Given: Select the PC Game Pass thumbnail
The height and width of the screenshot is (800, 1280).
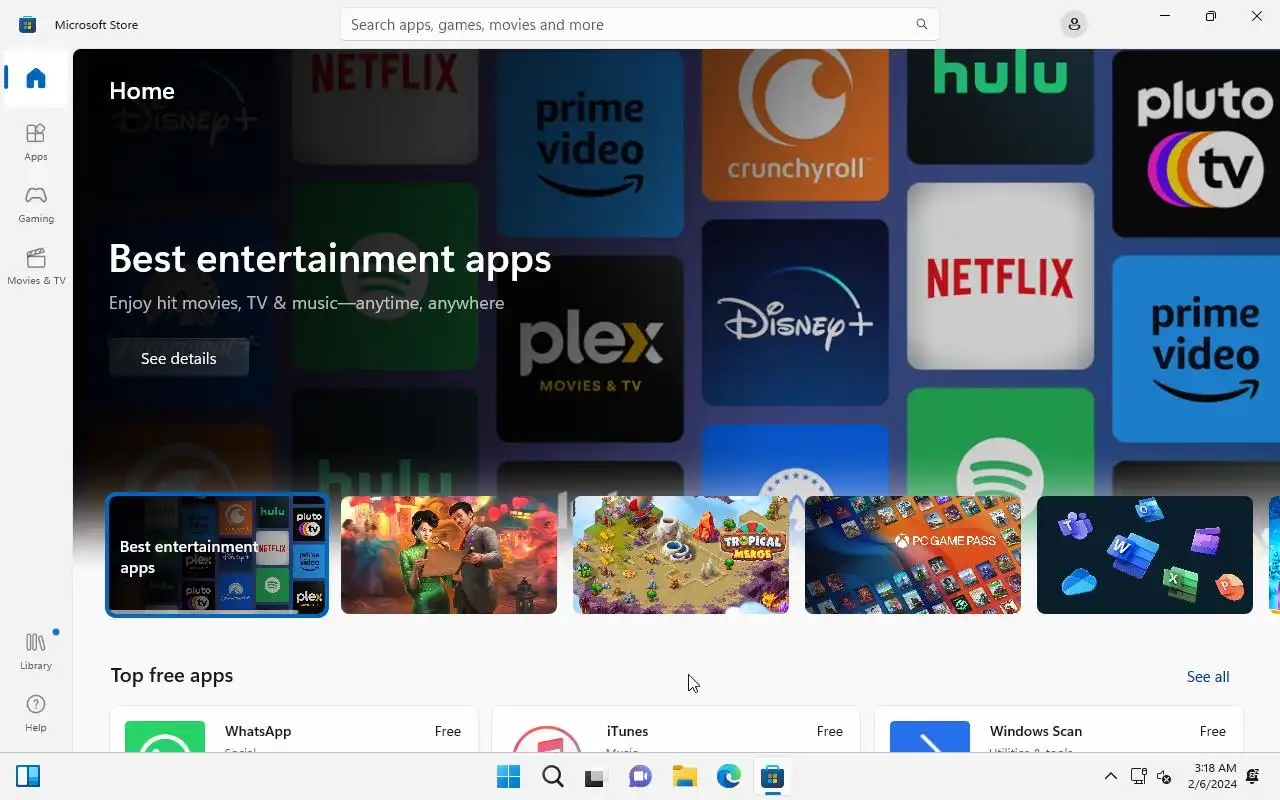Looking at the screenshot, I should tap(913, 555).
